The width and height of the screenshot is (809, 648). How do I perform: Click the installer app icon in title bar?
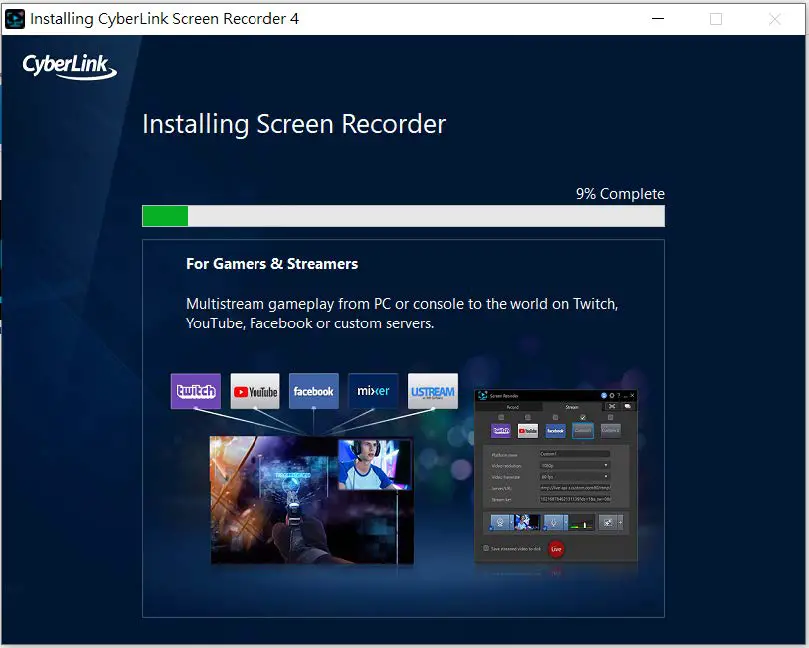point(15,18)
